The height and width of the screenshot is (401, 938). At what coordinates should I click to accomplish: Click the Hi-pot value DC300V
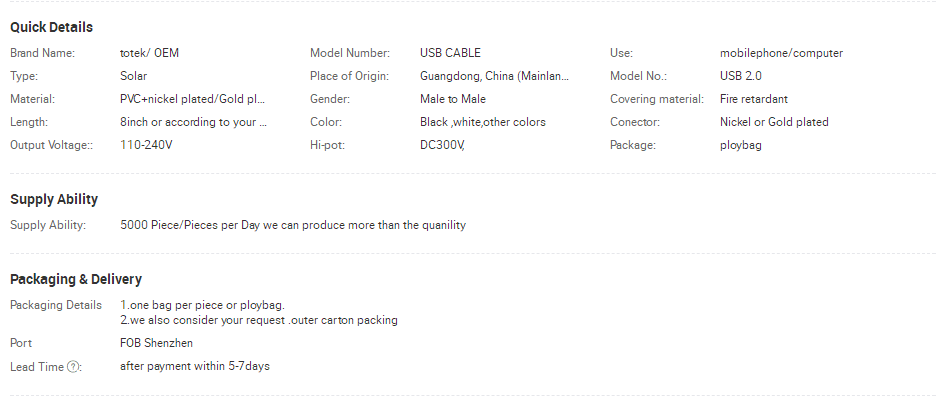442,145
